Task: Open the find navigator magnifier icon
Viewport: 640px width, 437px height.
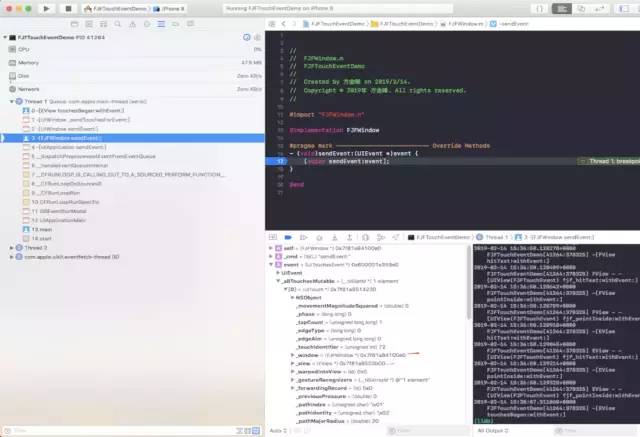Action: [x=118, y=24]
